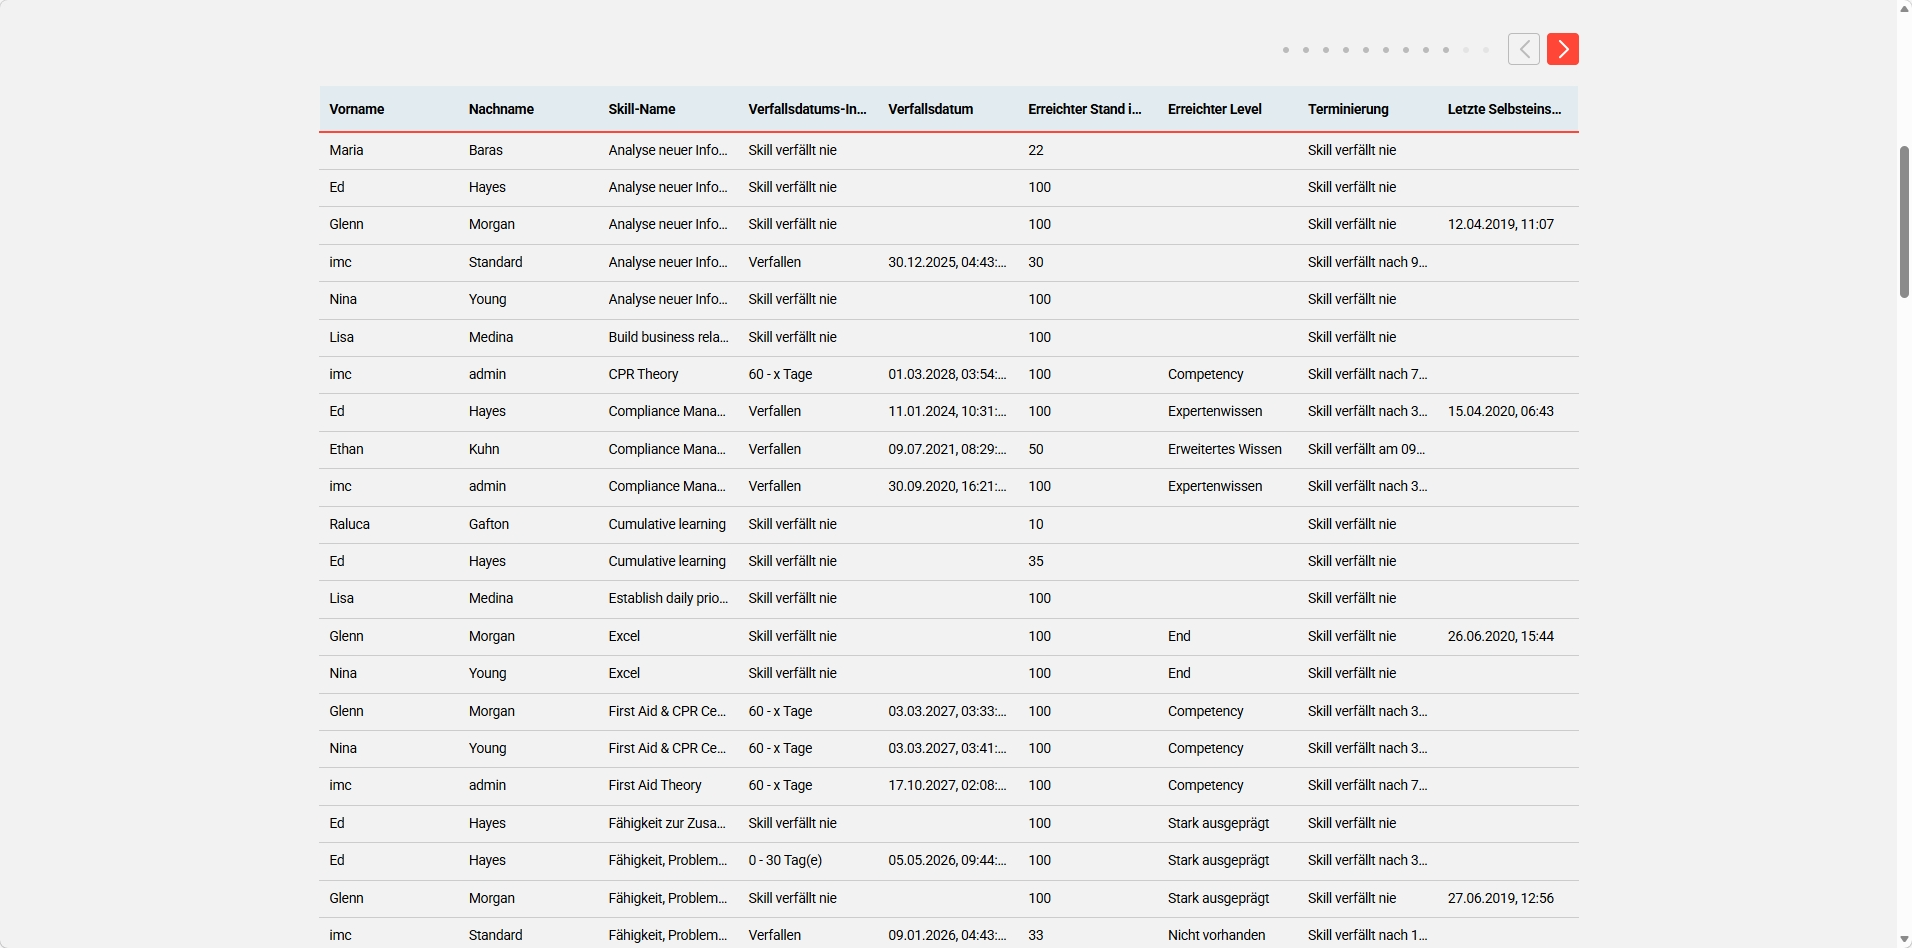Click Erreichter Level column header

coord(1214,109)
